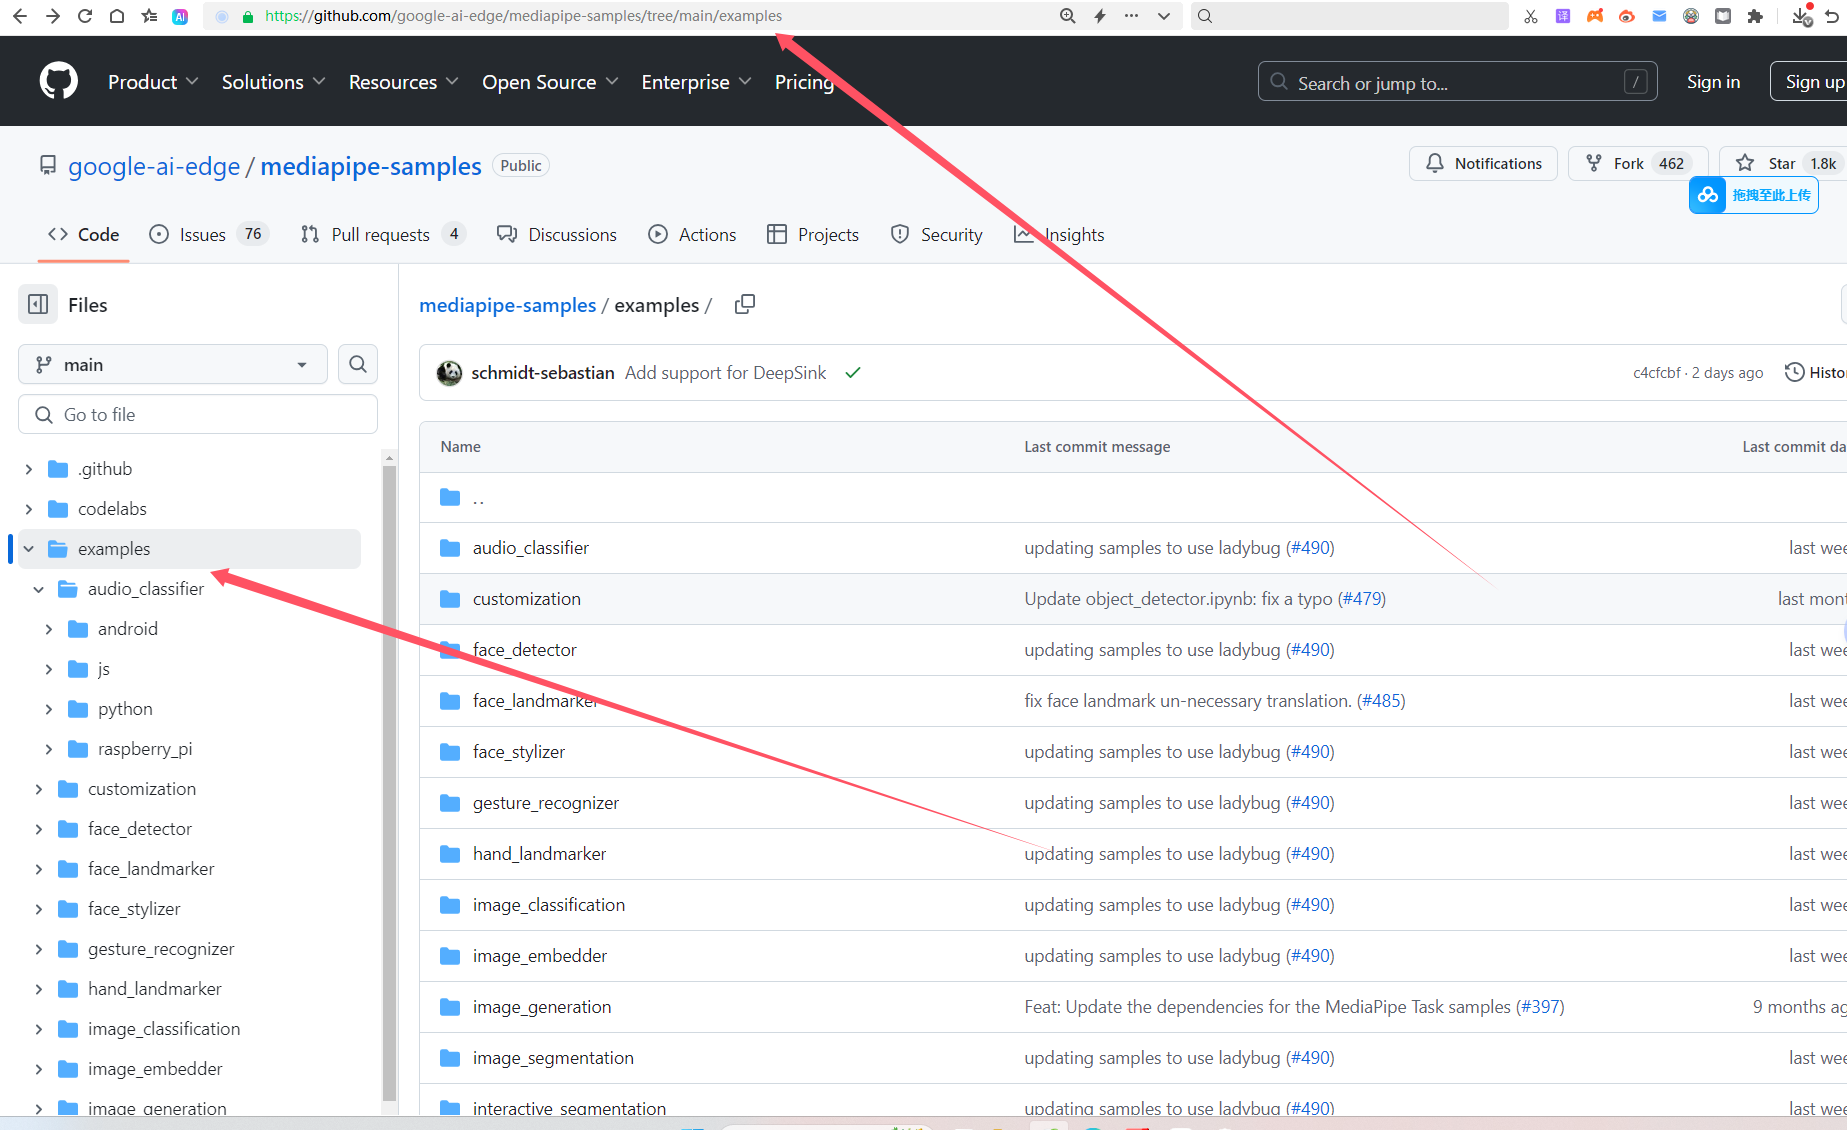
Task: Click the browser zoom magnifier icon
Action: [1068, 16]
